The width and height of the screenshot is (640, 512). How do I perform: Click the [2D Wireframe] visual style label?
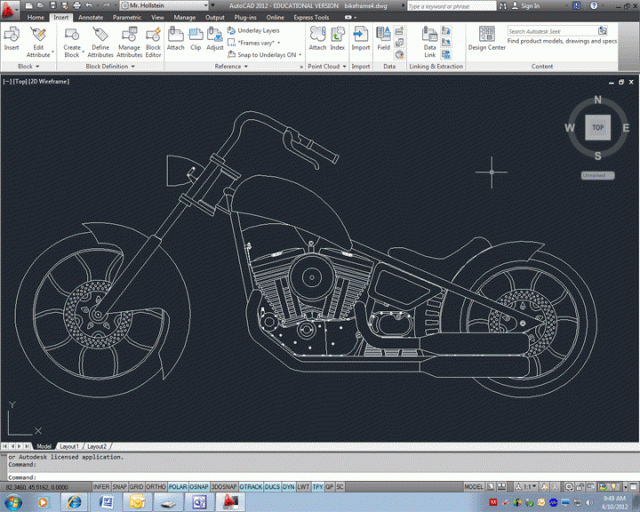click(49, 81)
